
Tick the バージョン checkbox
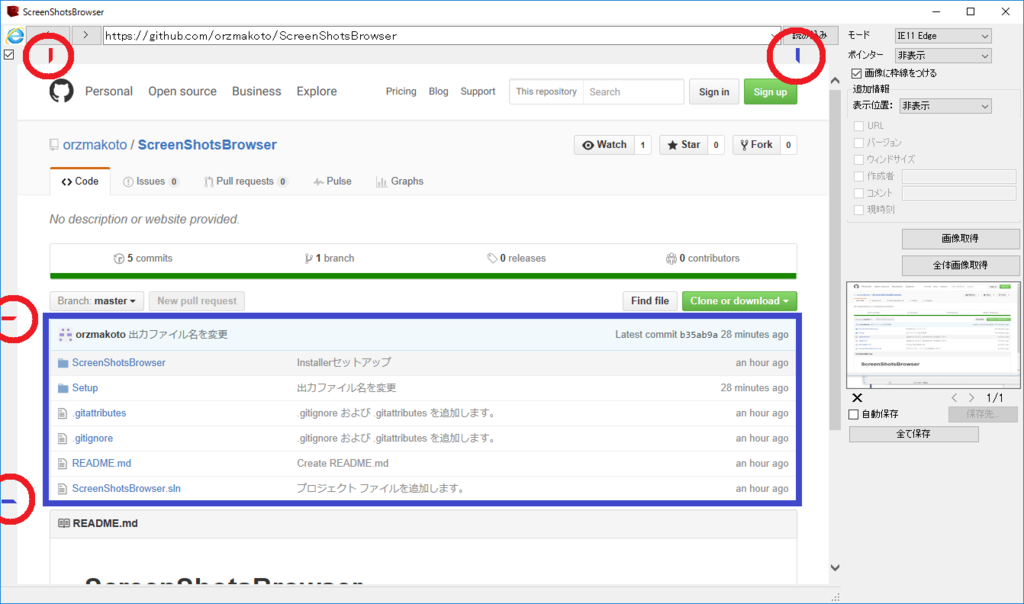tap(859, 142)
